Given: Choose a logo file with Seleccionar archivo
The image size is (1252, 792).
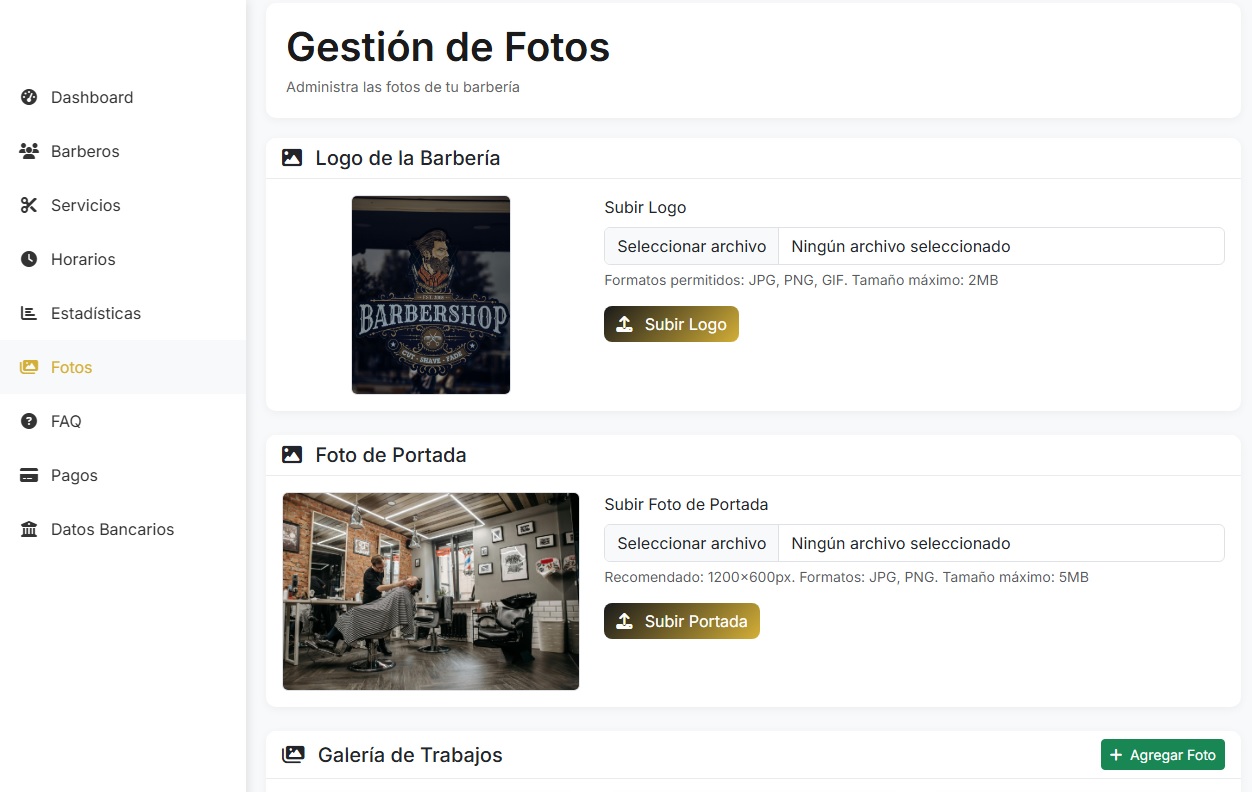Looking at the screenshot, I should [691, 246].
